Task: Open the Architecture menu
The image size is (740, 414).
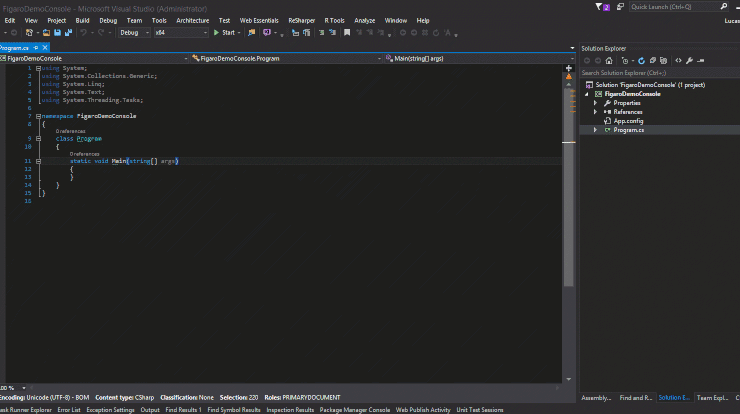Action: click(193, 20)
